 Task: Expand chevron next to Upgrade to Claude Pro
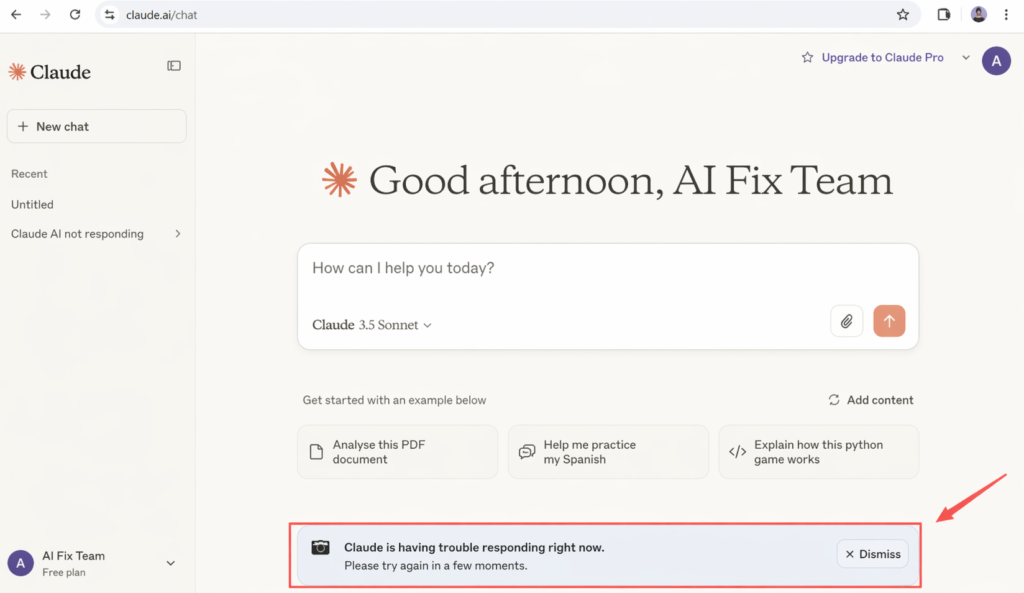click(x=966, y=58)
